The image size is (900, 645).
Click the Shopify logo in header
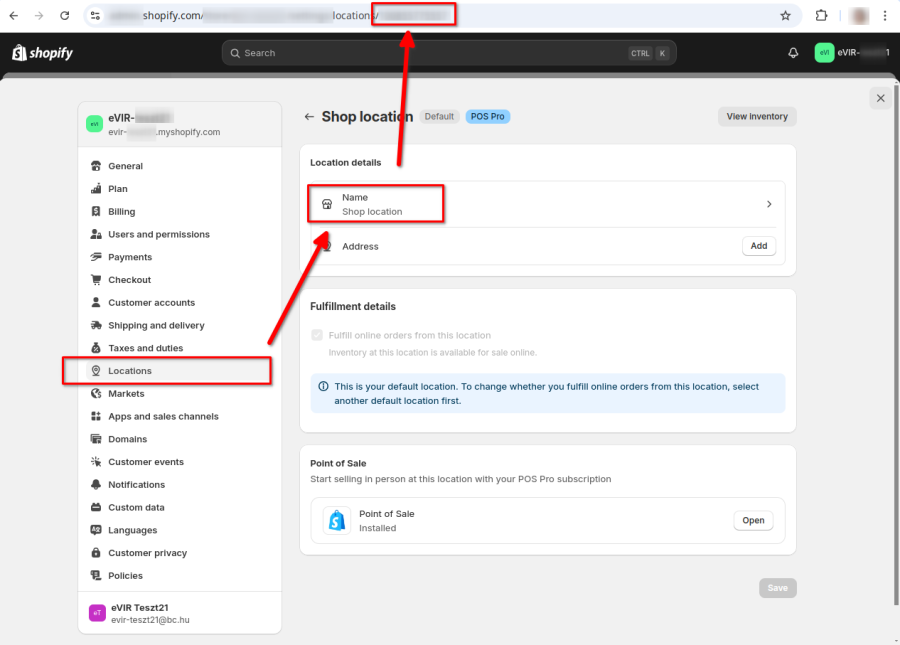(42, 53)
